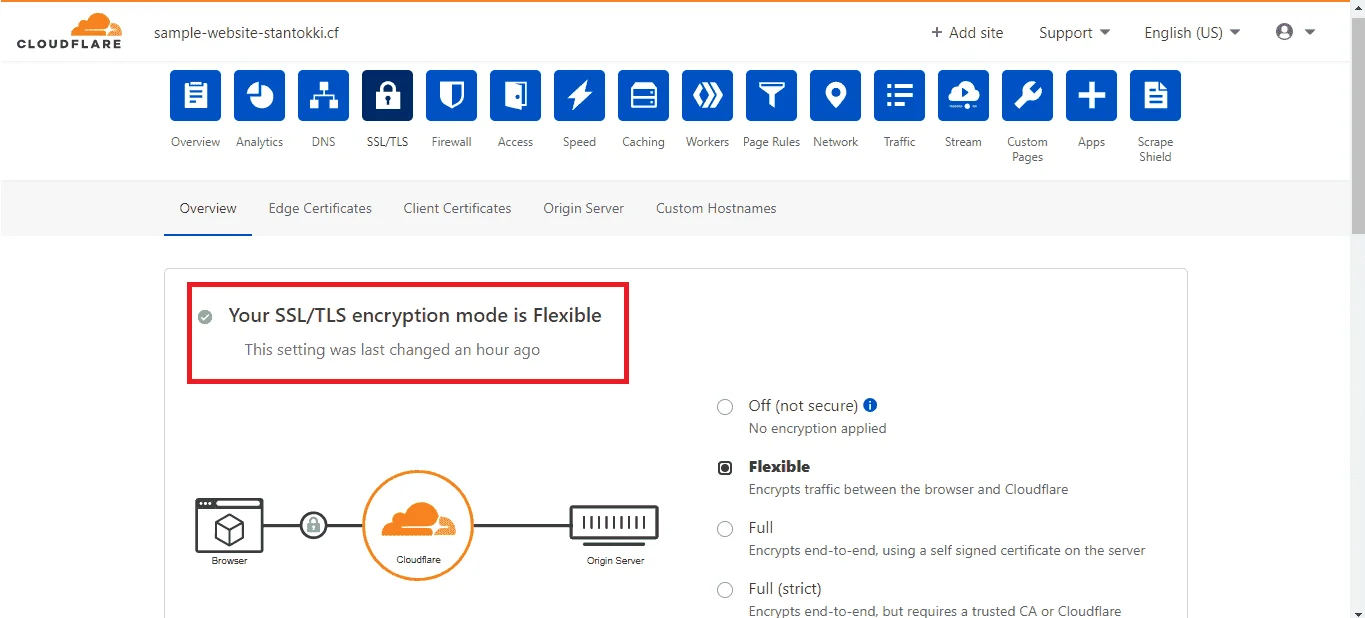Choose Full (strict) encryption mode
This screenshot has width=1365, height=618.
click(x=725, y=590)
